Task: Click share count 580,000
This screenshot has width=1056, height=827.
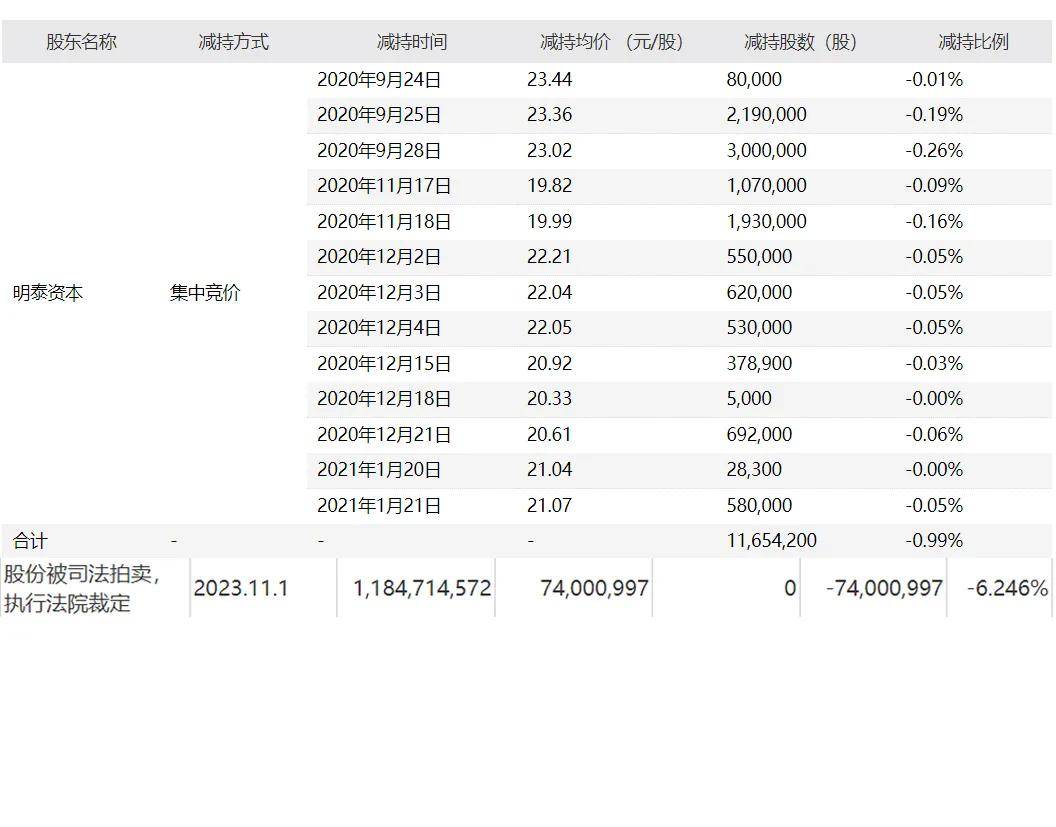Action: click(x=759, y=505)
